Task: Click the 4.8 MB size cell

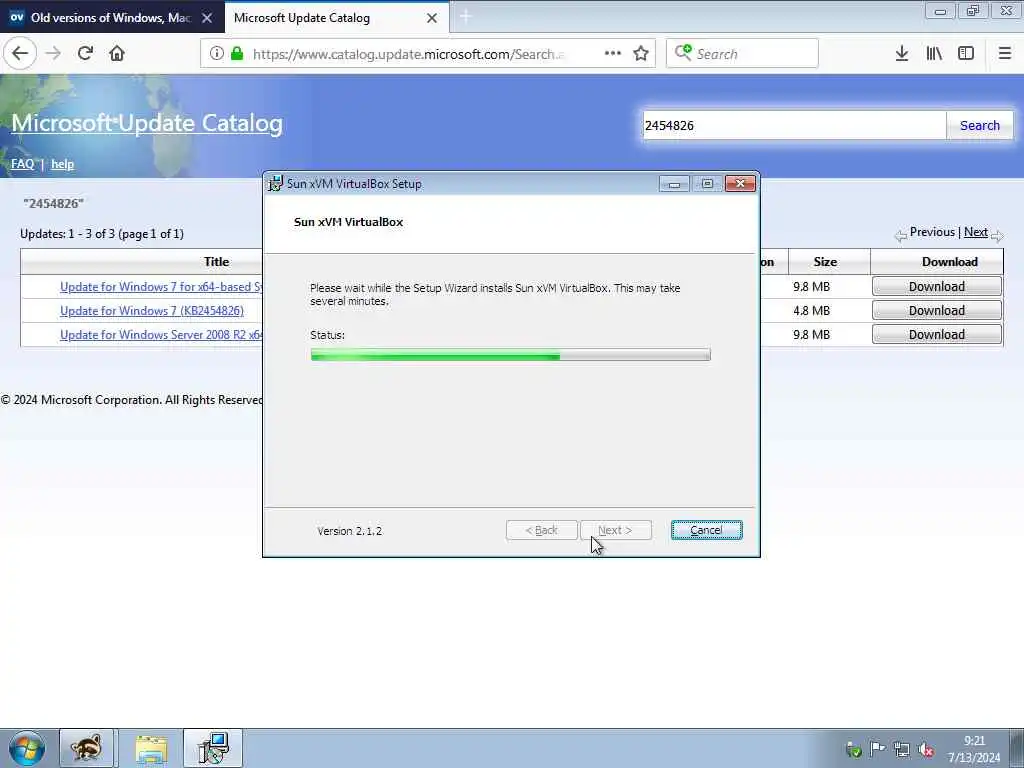Action: click(811, 311)
